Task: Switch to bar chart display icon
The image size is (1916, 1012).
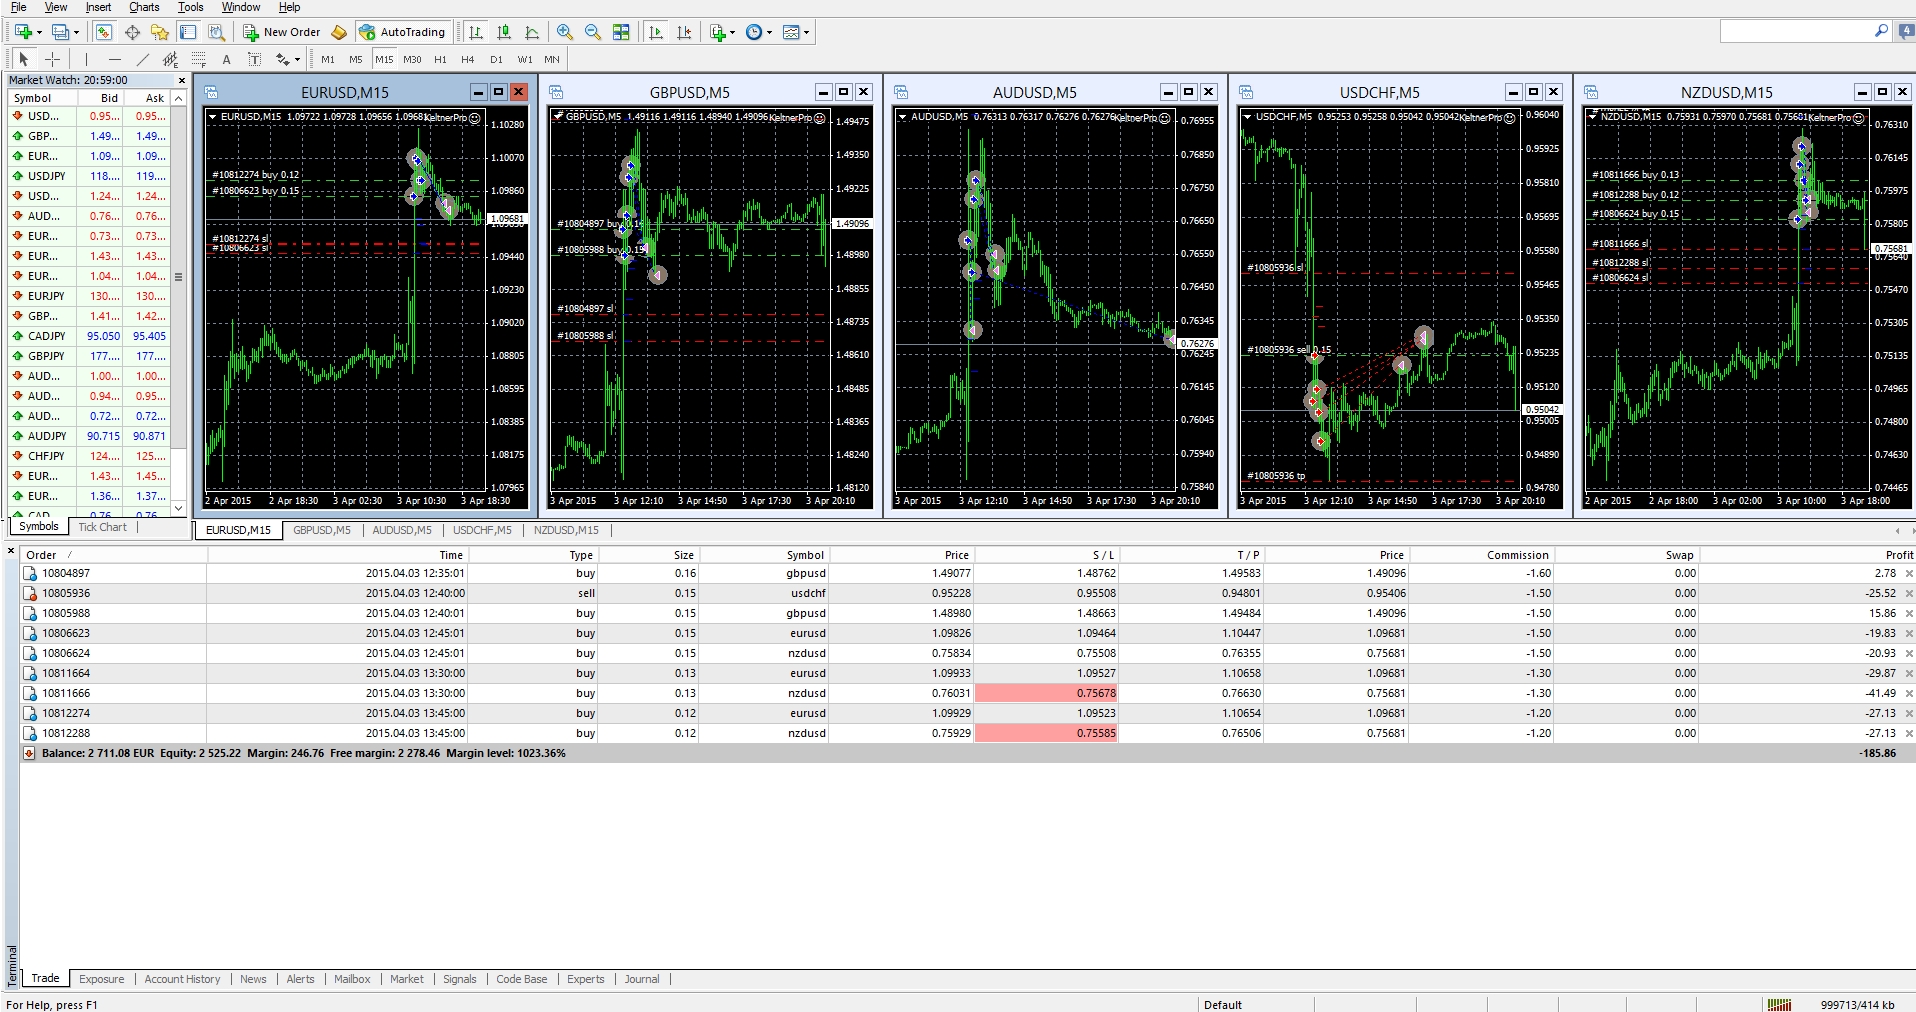Action: point(476,32)
